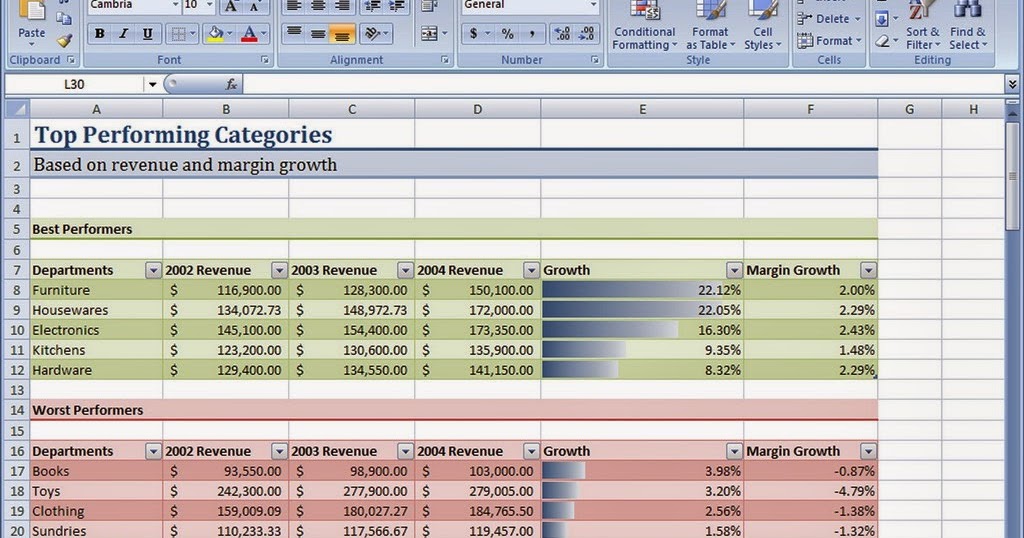1024x538 pixels.
Task: Open Best Performers Growth filter dropdown
Action: tap(734, 270)
